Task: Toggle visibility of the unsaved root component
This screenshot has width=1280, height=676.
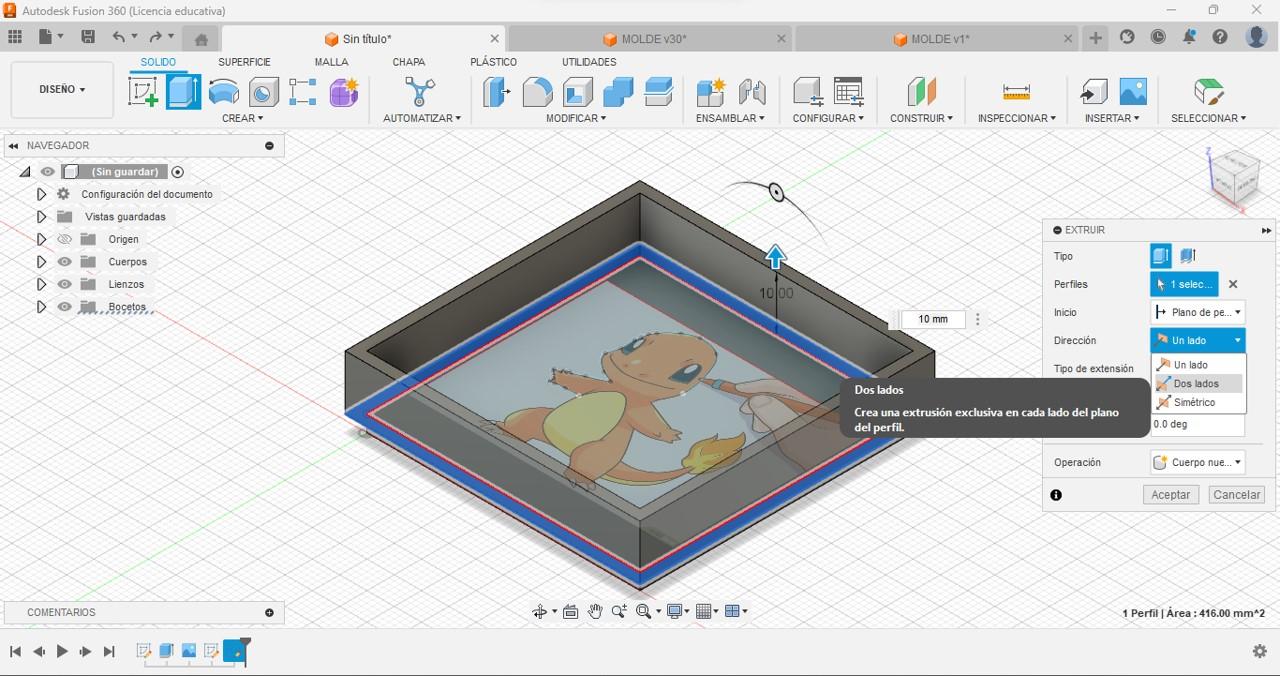Action: [x=47, y=172]
